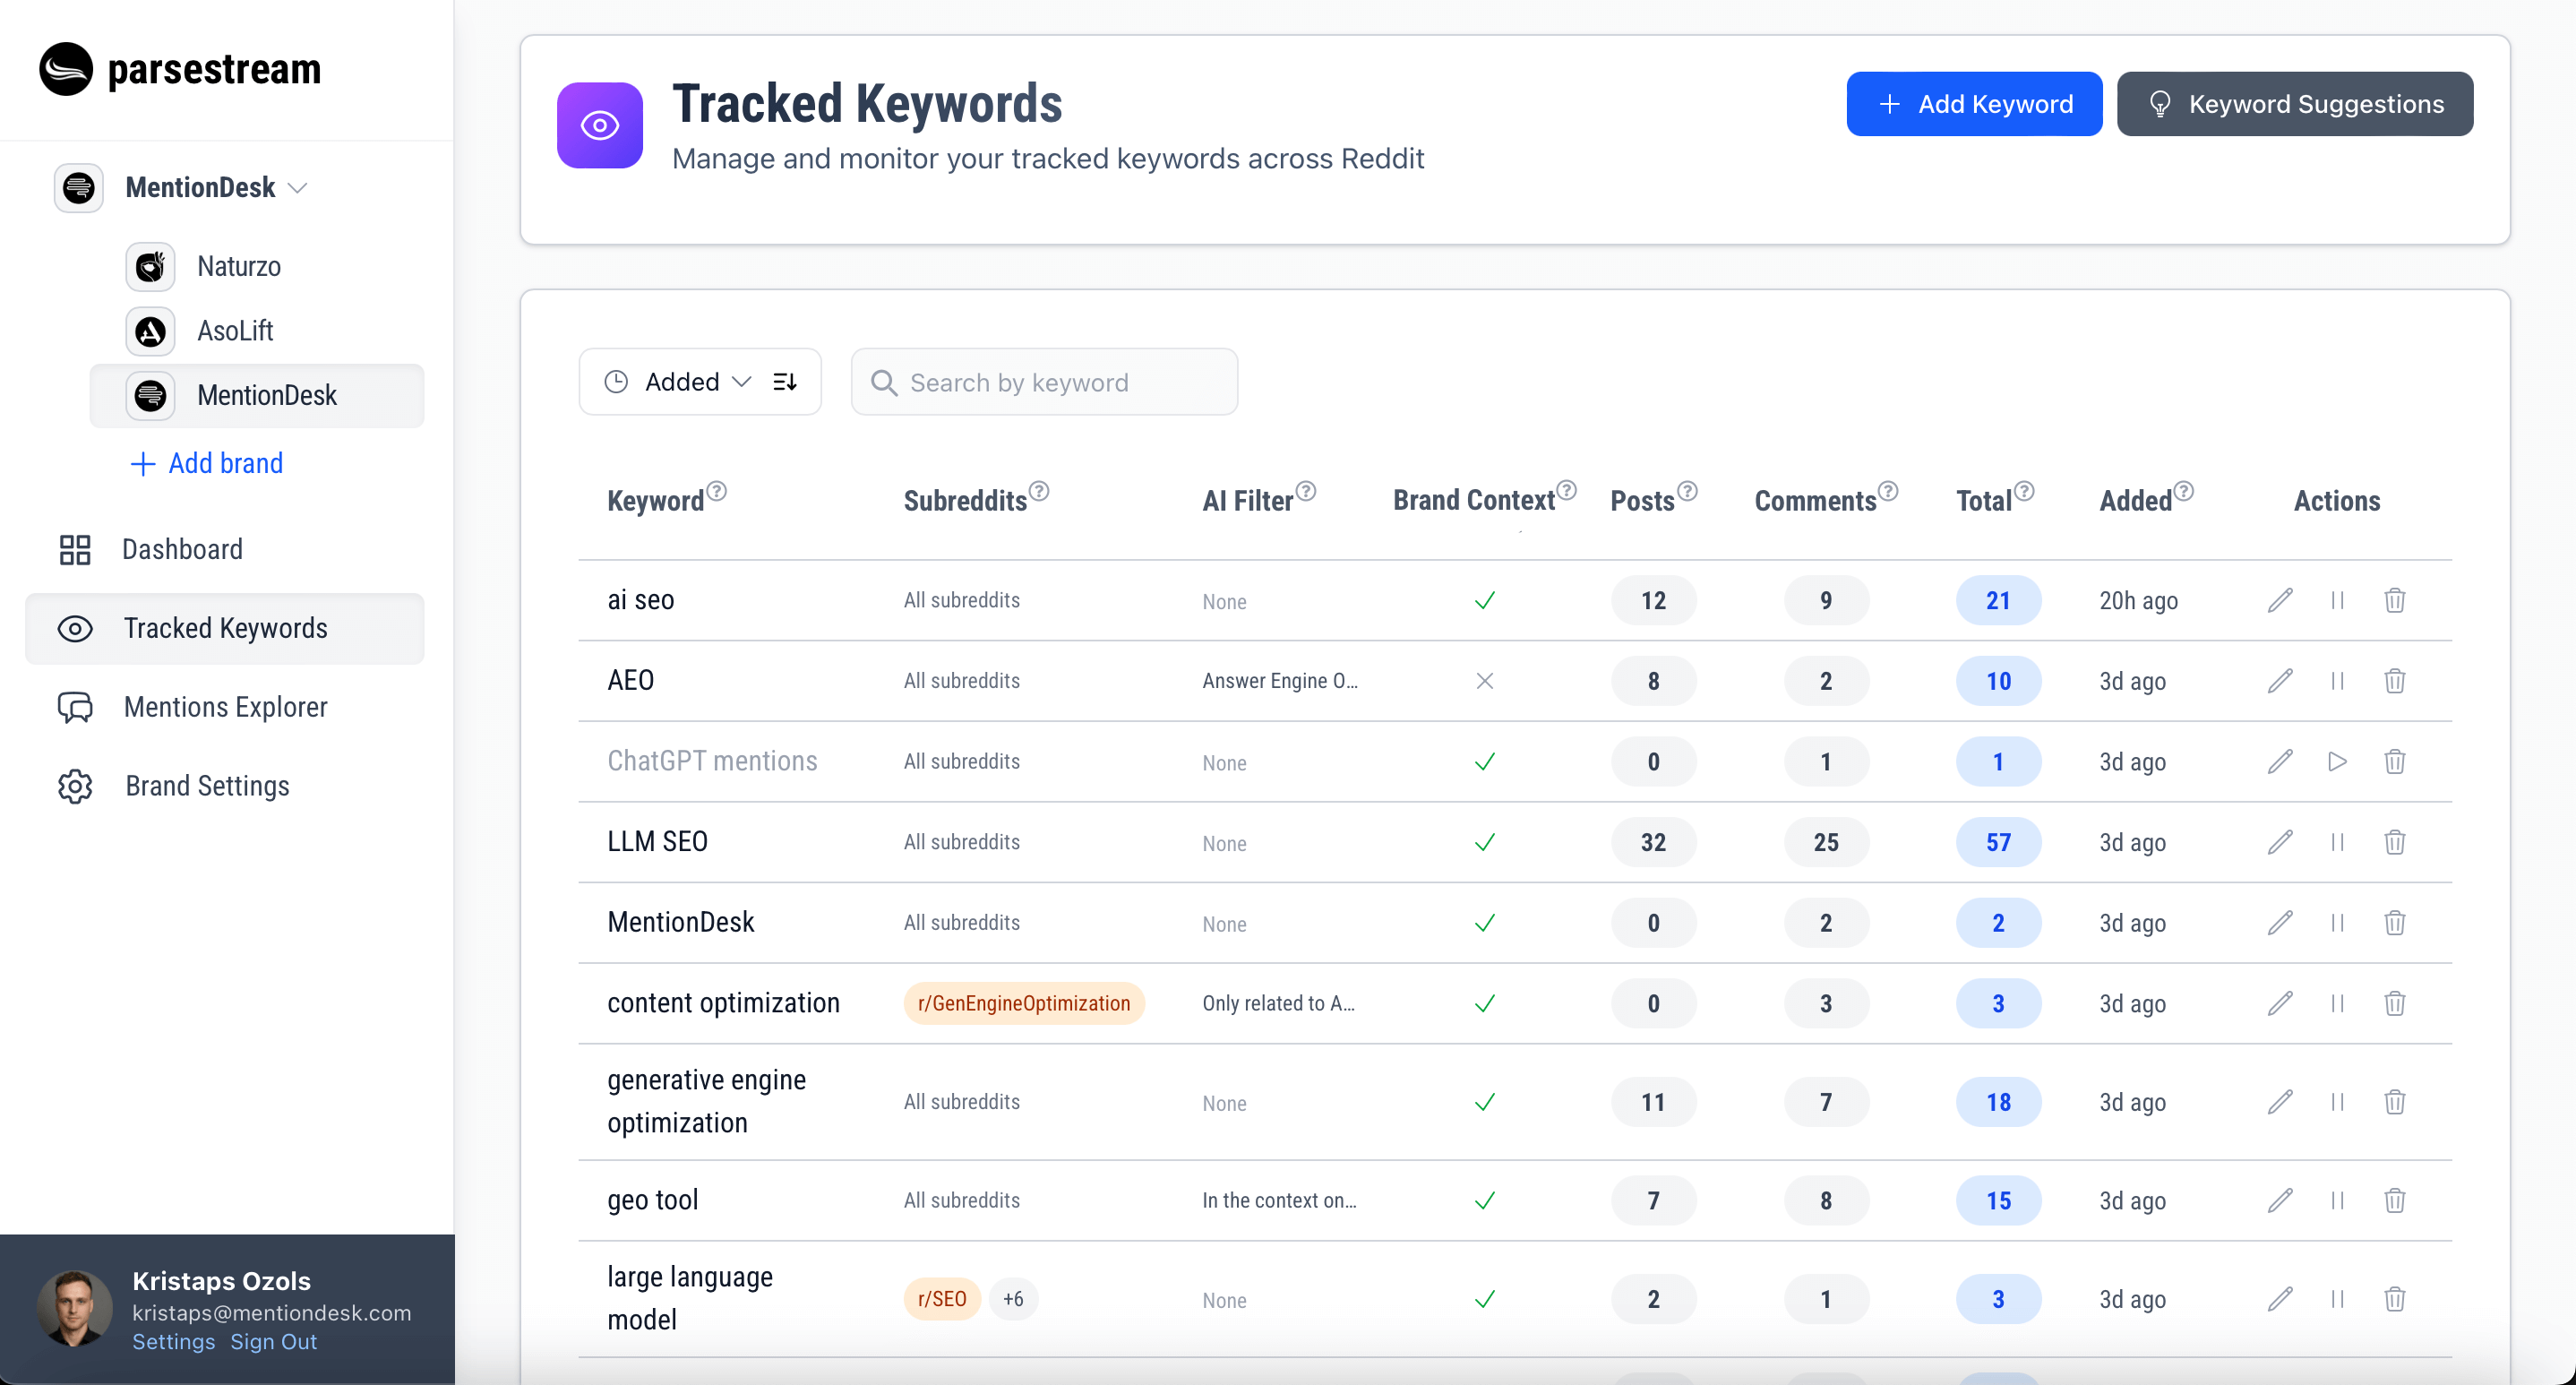Delete the AEO keyword

tap(2394, 681)
